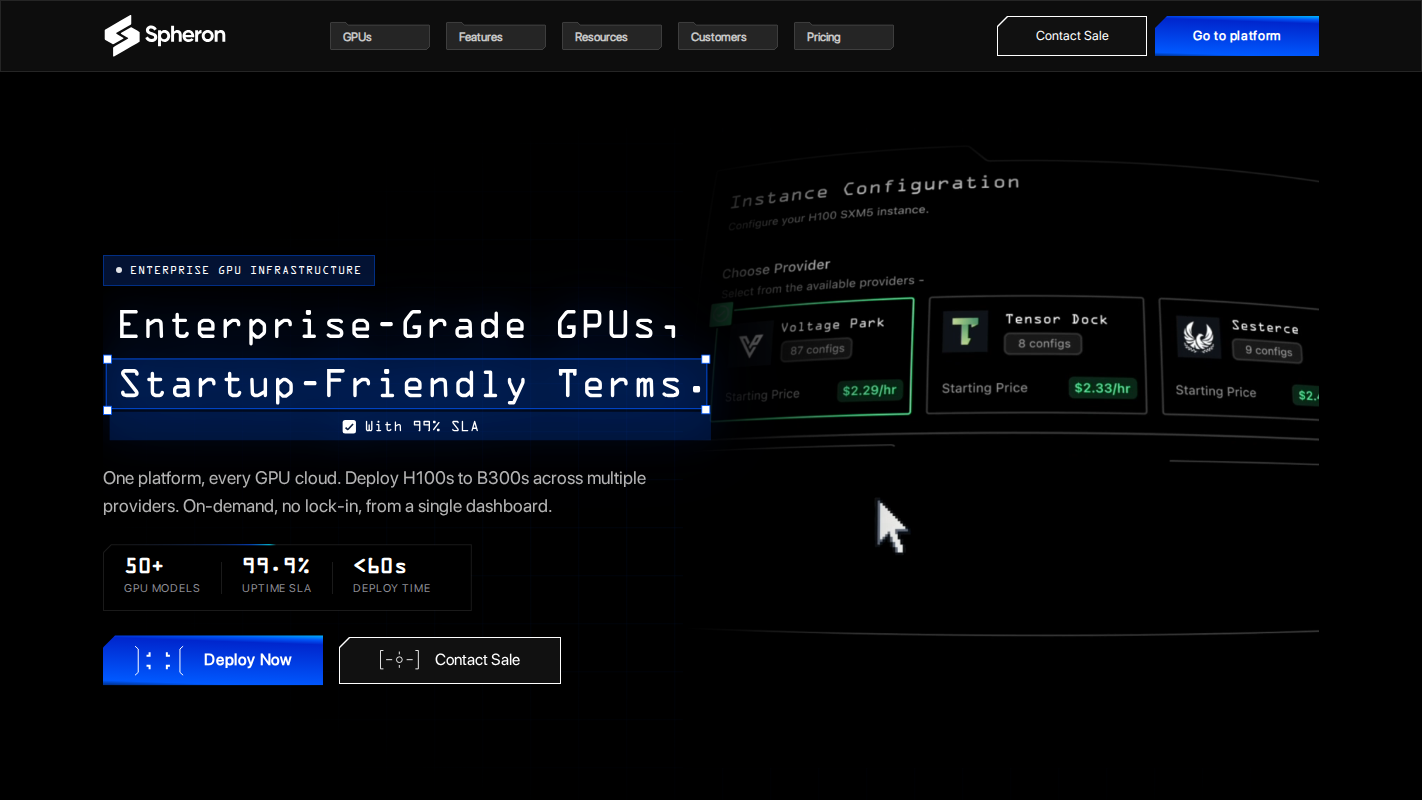Viewport: 1422px width, 800px height.
Task: Open the Features menu
Action: coord(496,36)
